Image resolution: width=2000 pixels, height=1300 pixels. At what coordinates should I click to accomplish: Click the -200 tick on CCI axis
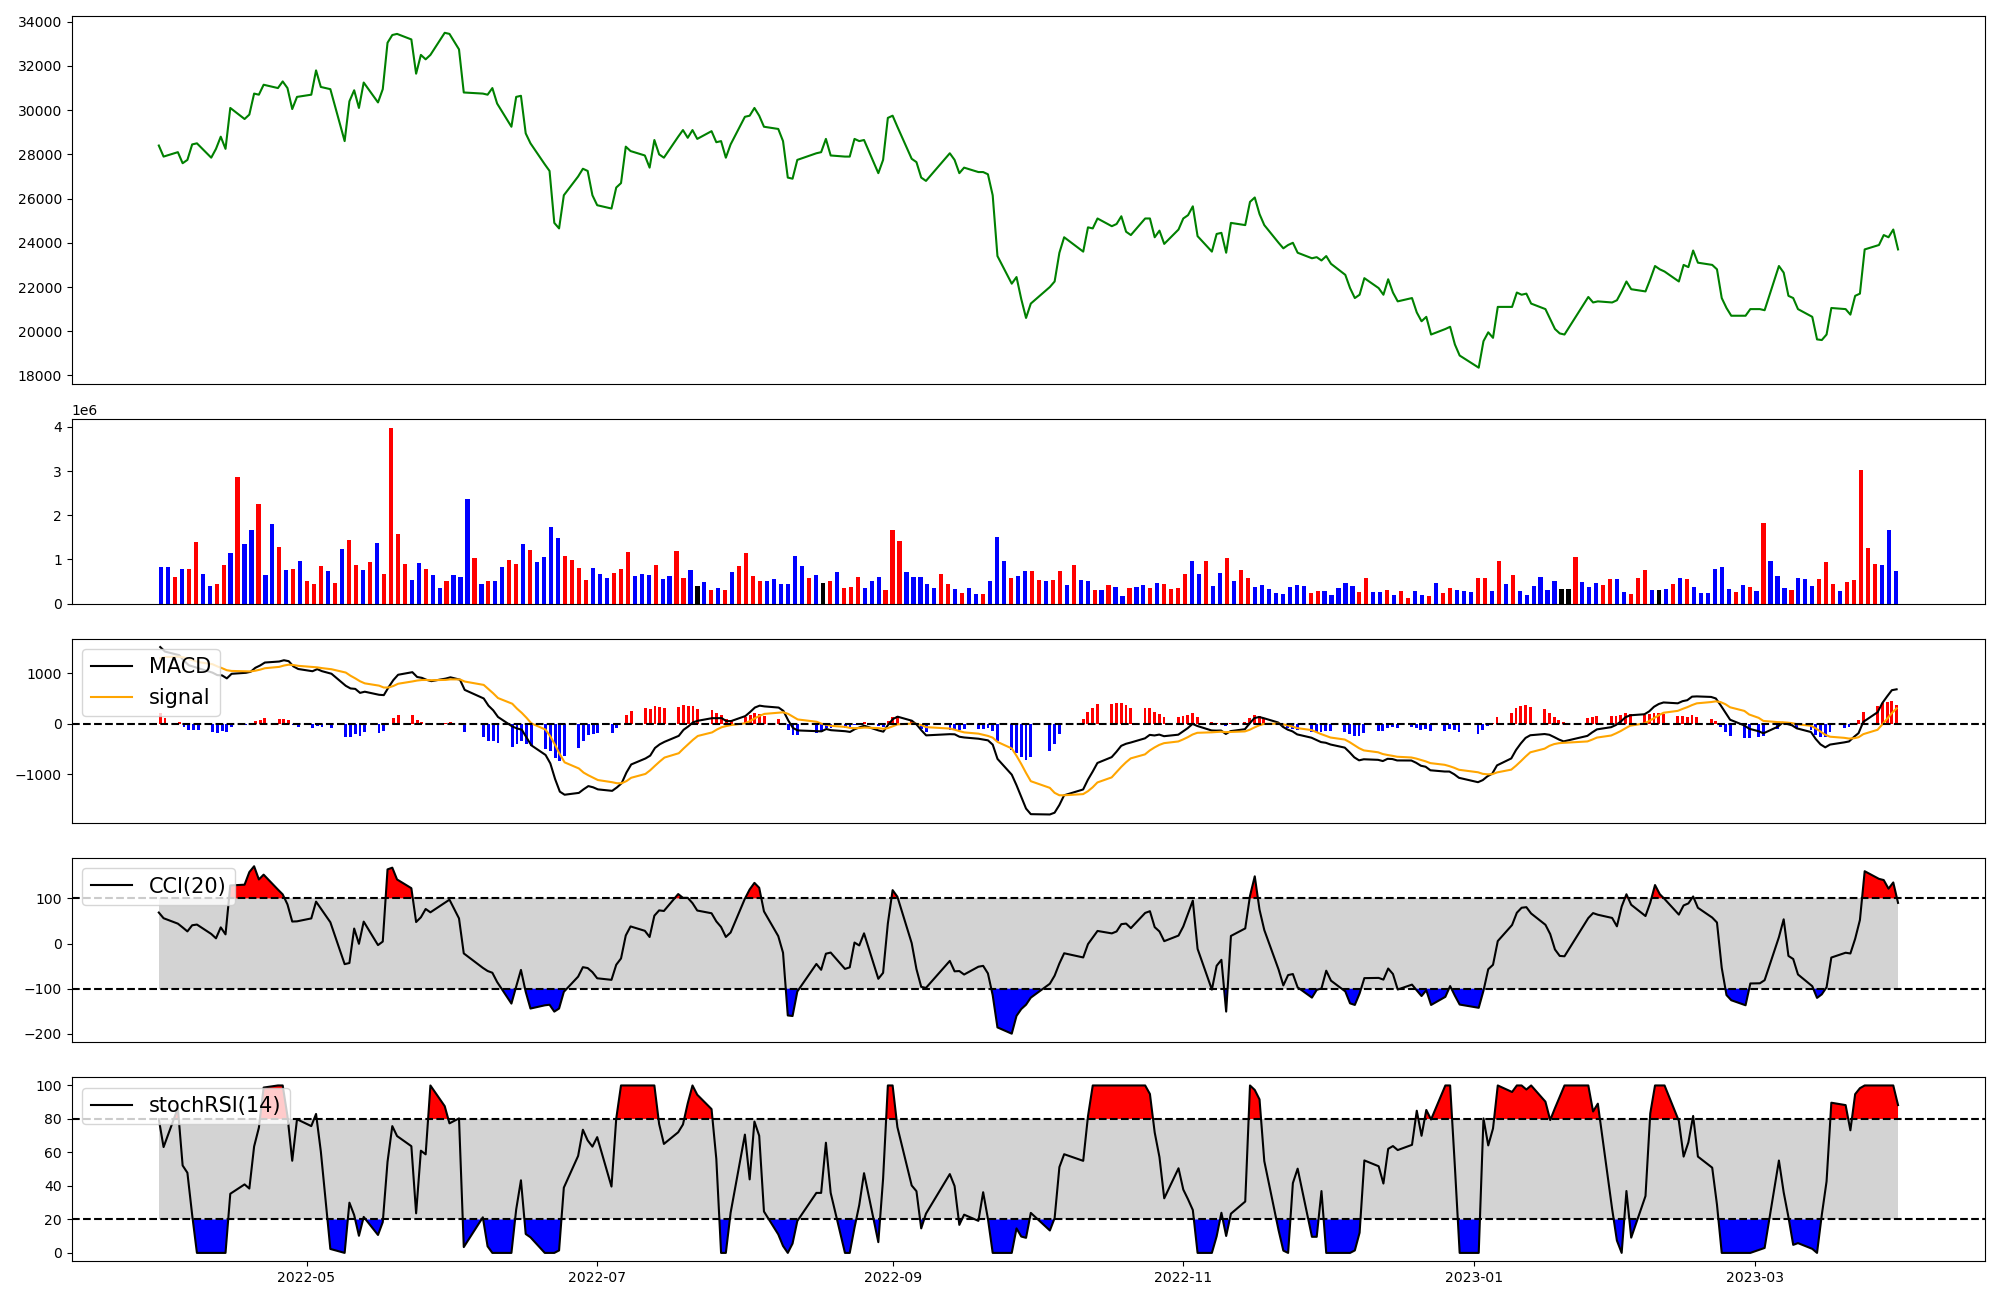point(43,1035)
